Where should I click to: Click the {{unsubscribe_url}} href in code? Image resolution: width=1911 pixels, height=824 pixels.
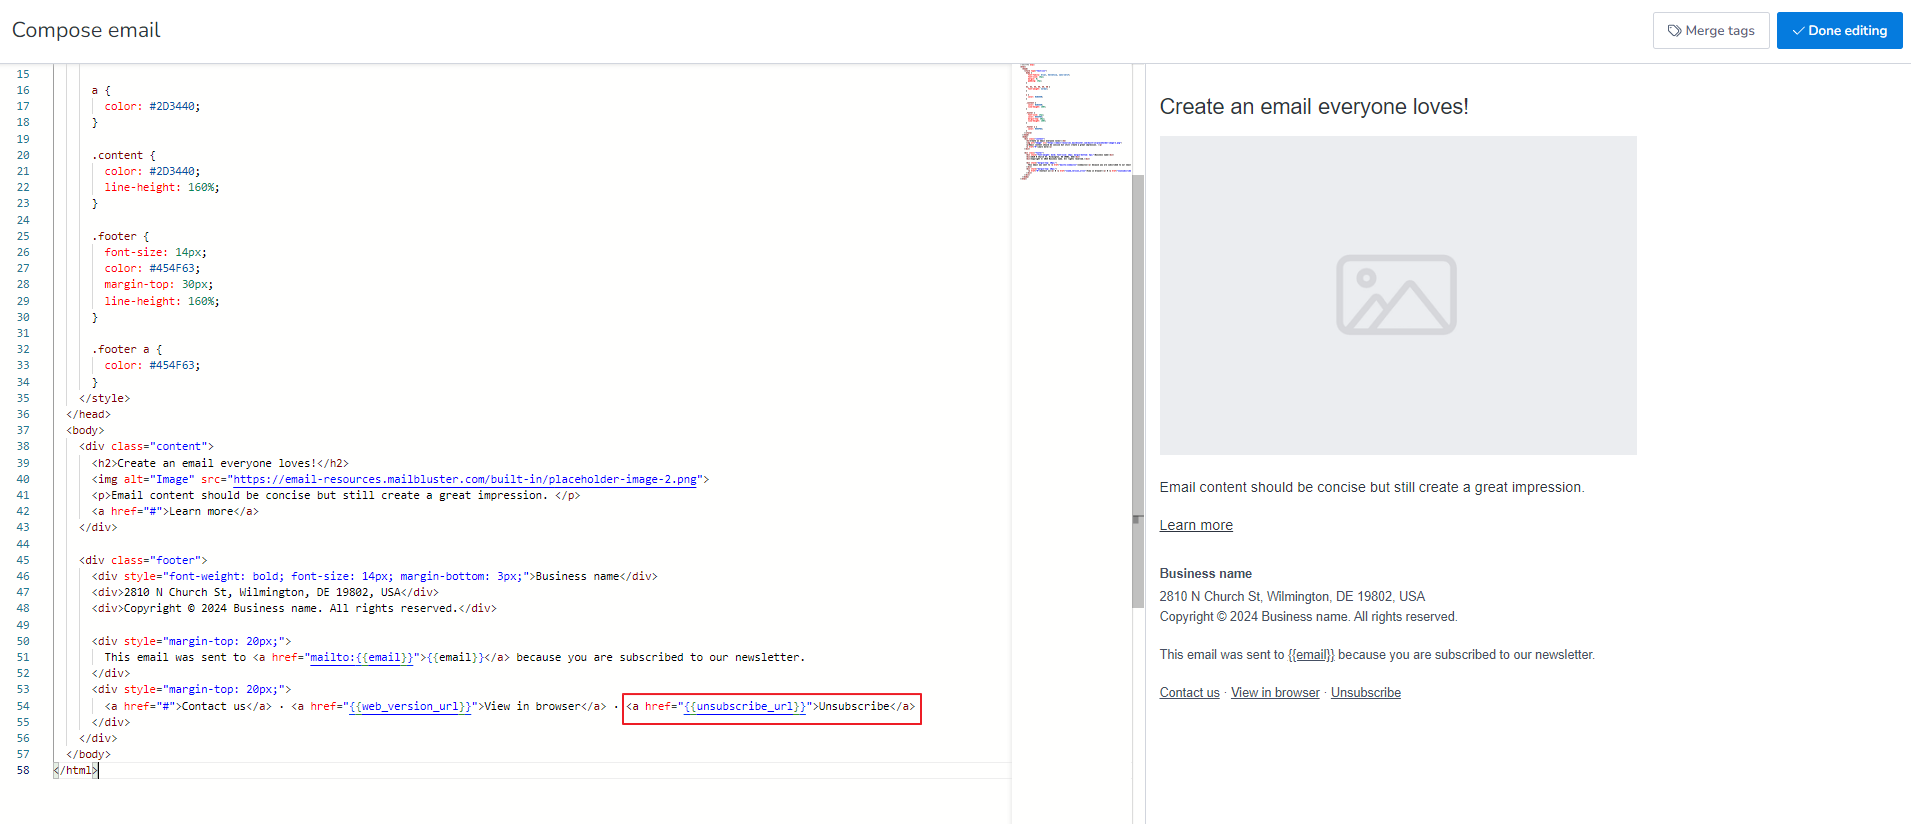click(x=744, y=706)
